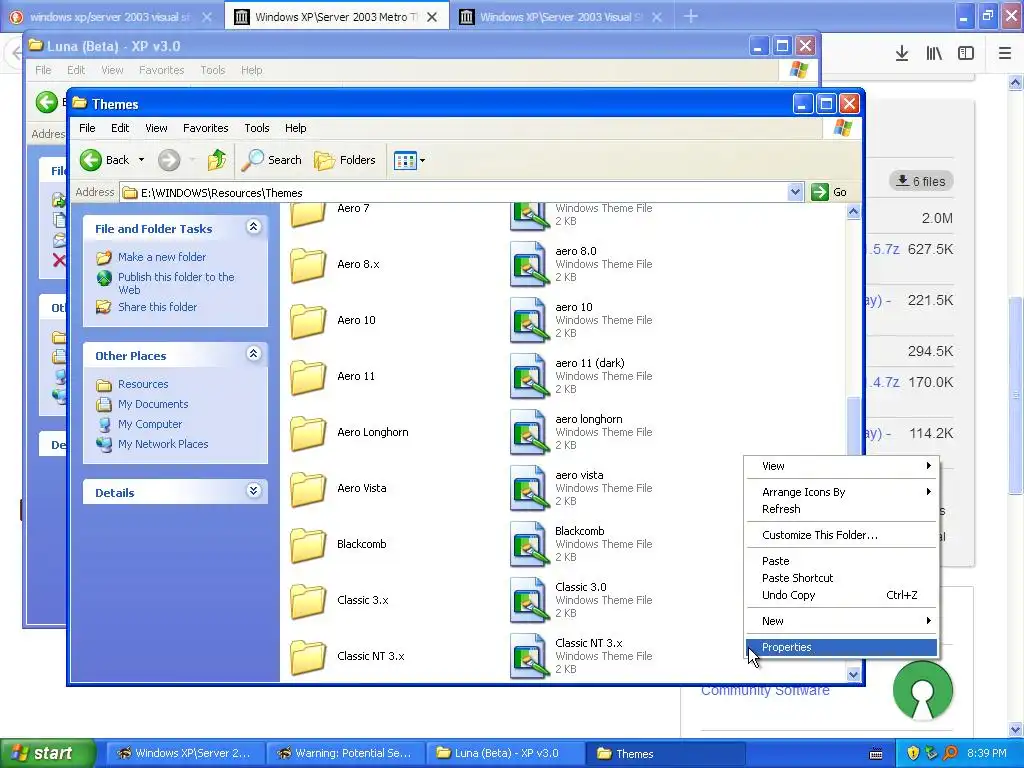The image size is (1024, 768).
Task: Open the Edit menu in the Themes window
Action: tap(120, 128)
